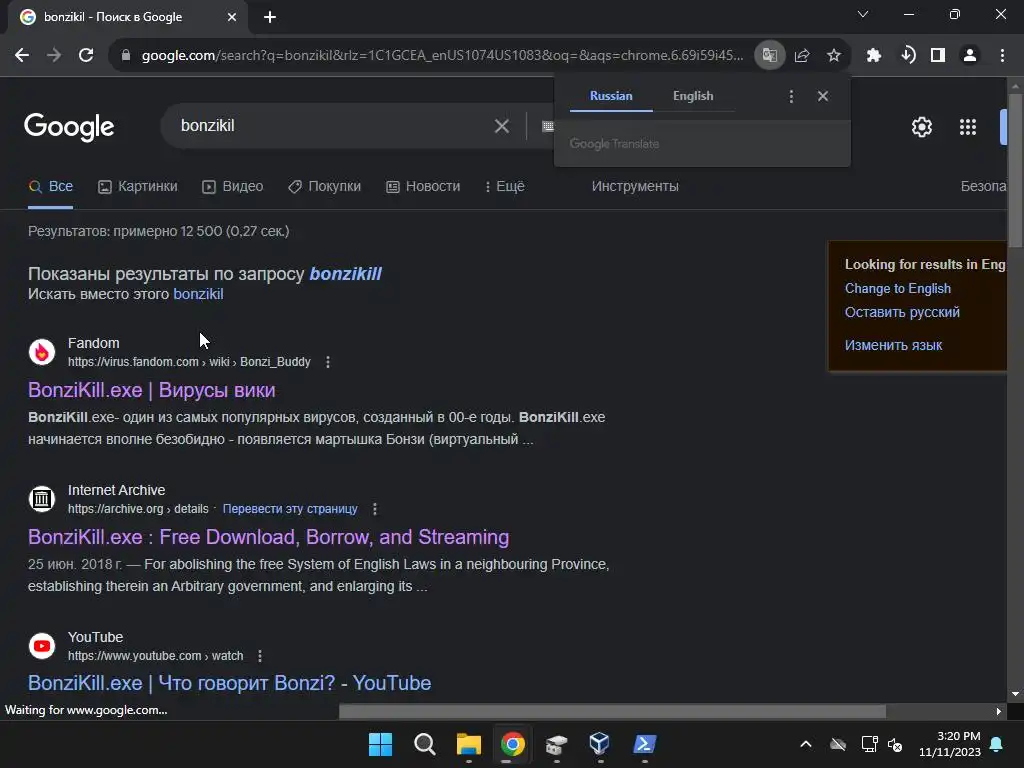Click the vertical page scrollbar thumb
This screenshot has width=1024, height=768.
coord(1014,171)
